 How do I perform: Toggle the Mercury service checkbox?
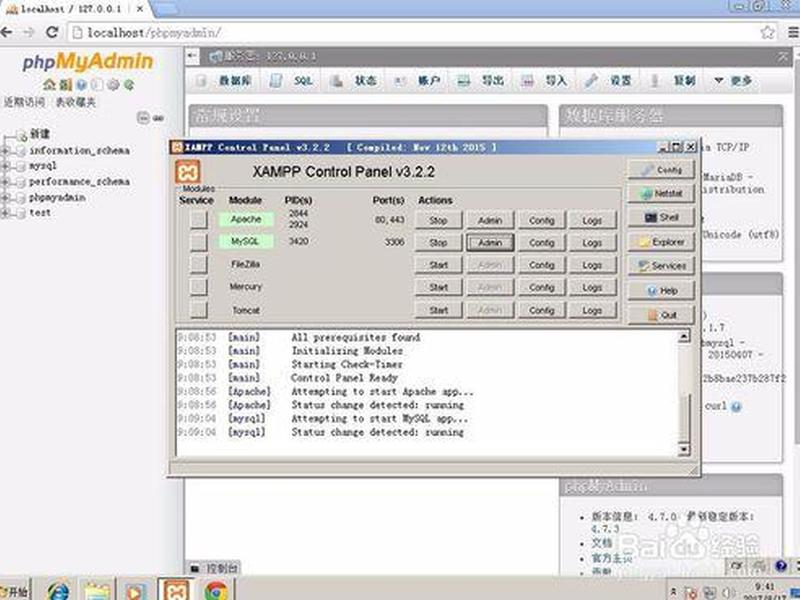pyautogui.click(x=199, y=287)
